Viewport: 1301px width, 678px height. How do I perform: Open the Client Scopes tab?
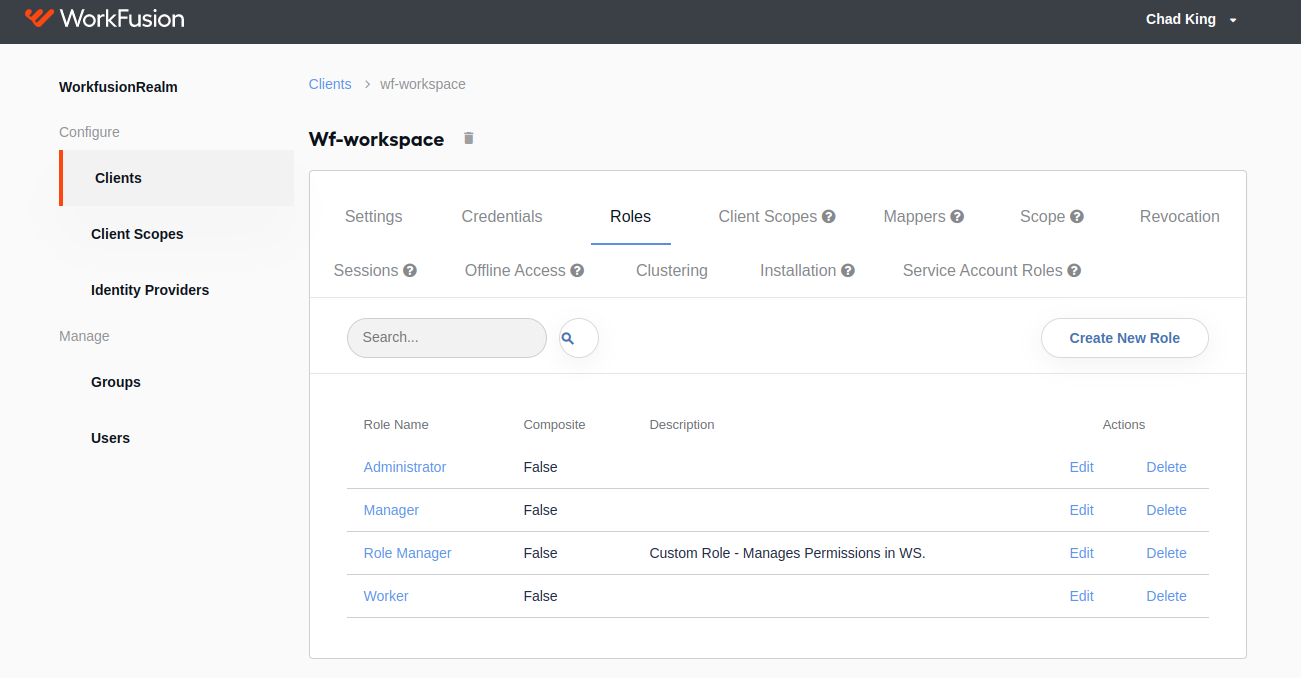(768, 216)
